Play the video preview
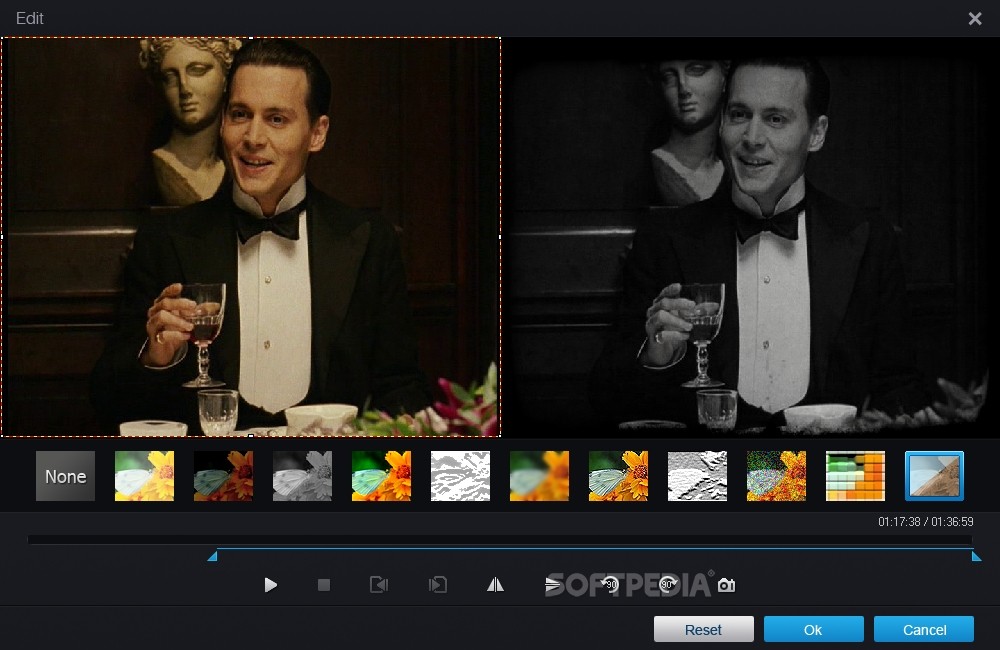 point(270,584)
